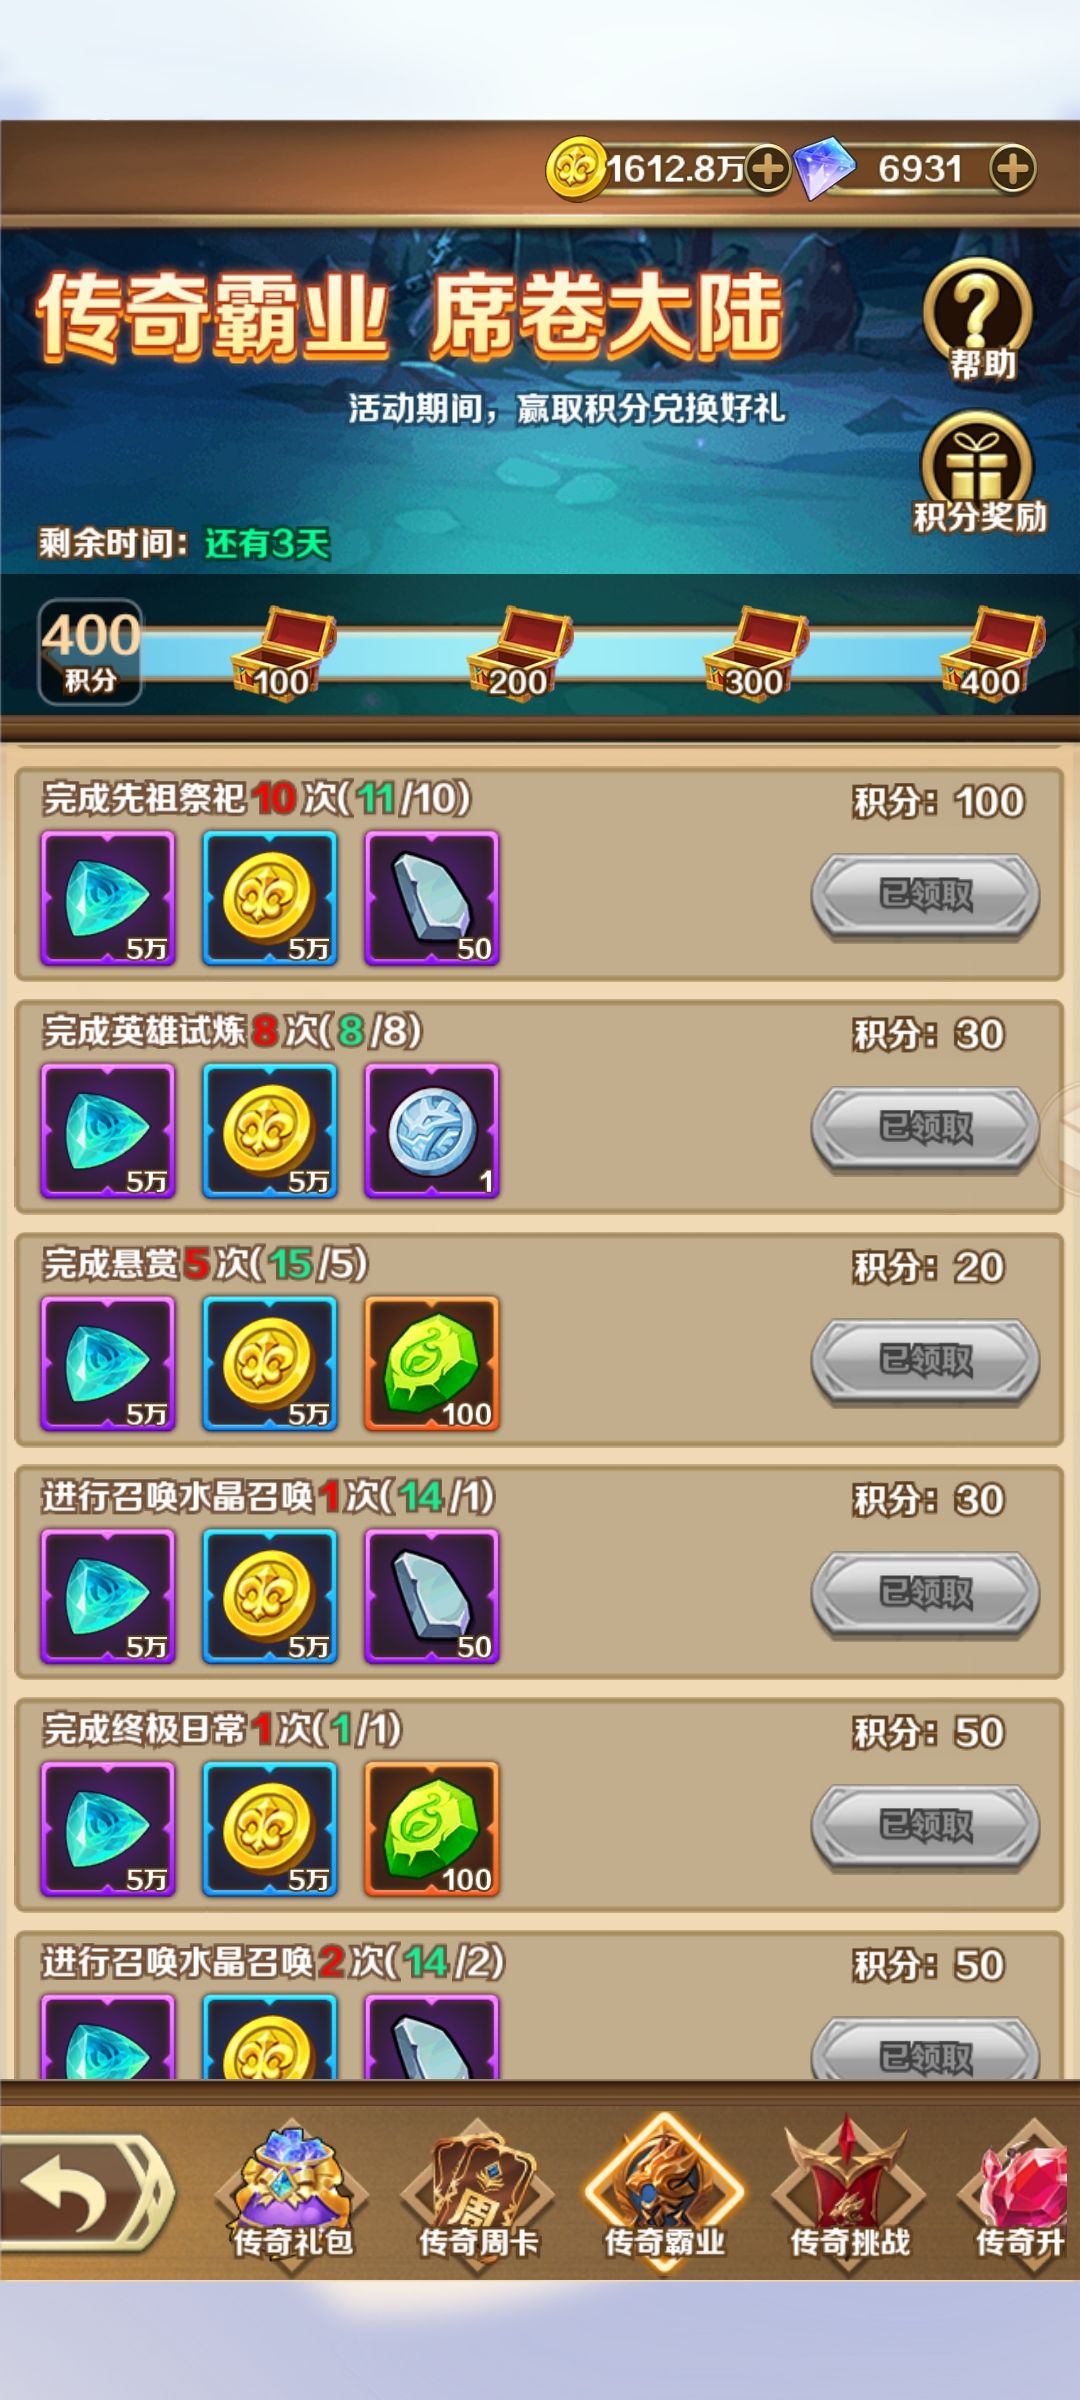Click 已领取 button for 英雄试炼 task
Screen dimensions: 1080x2400
[x=925, y=1128]
